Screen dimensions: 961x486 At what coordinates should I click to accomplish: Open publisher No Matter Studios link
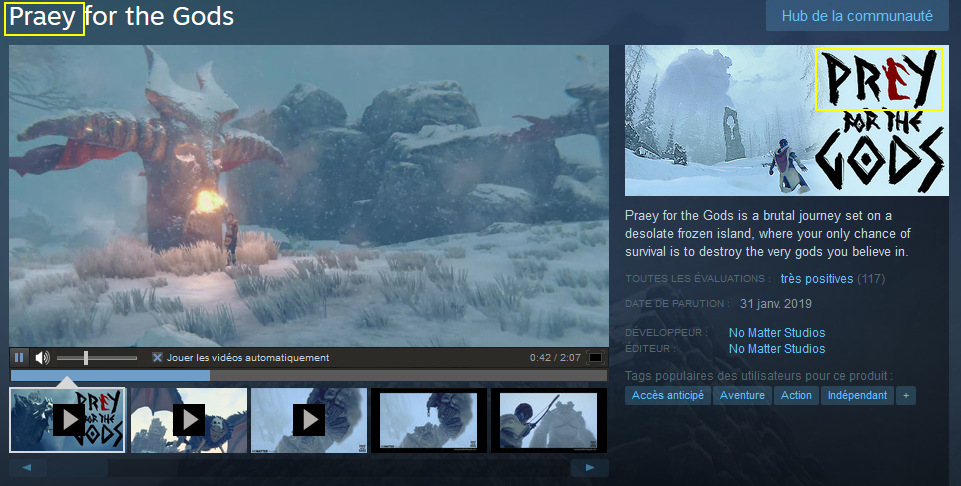point(777,349)
